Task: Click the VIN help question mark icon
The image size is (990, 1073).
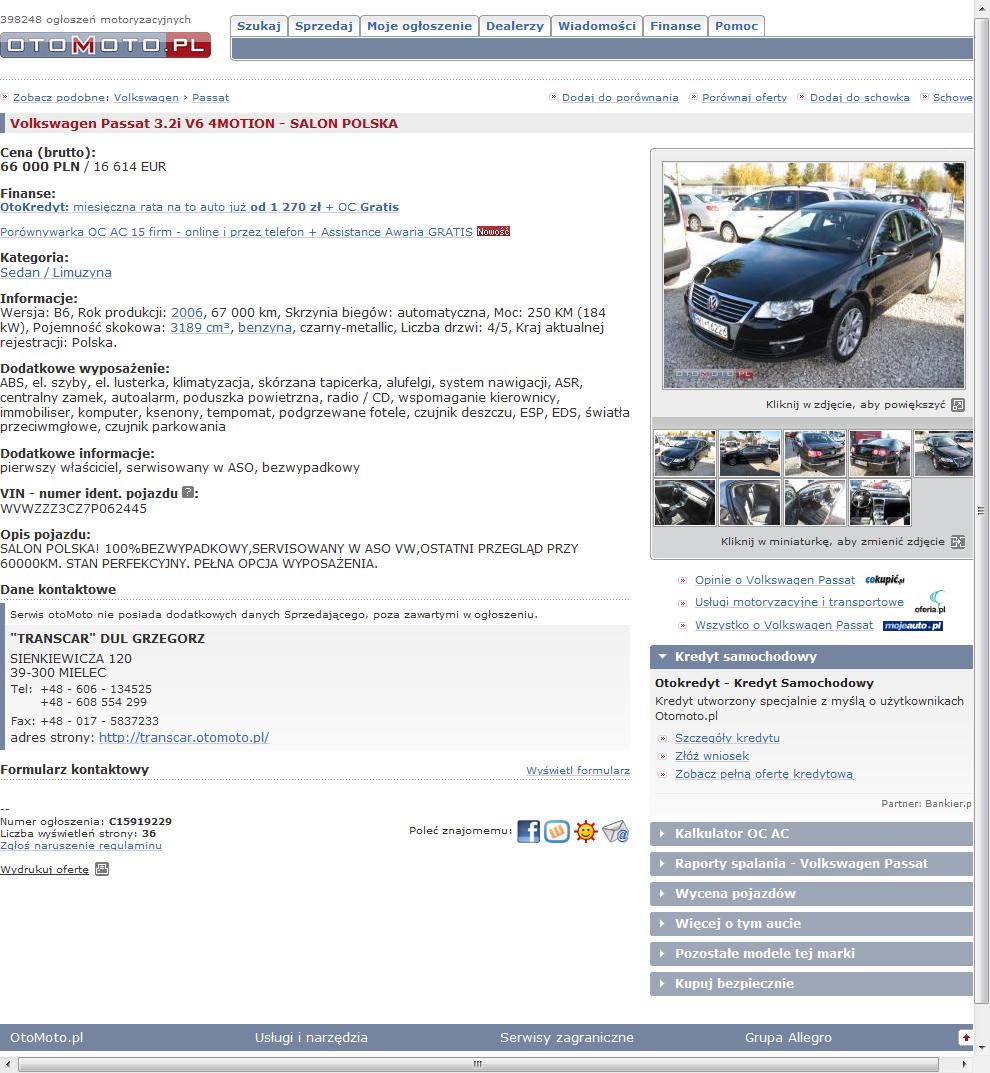Action: (188, 492)
